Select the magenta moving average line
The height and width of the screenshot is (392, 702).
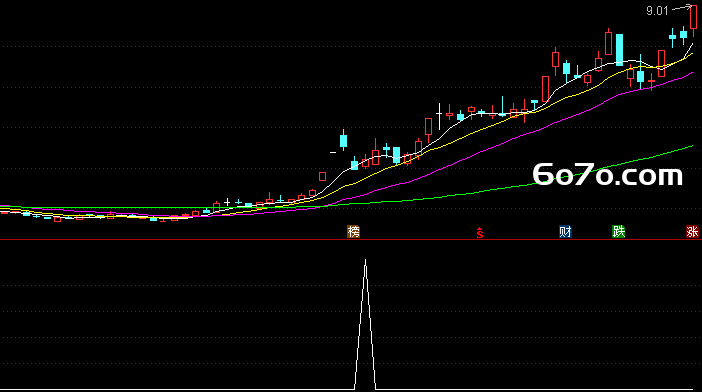pos(492,147)
